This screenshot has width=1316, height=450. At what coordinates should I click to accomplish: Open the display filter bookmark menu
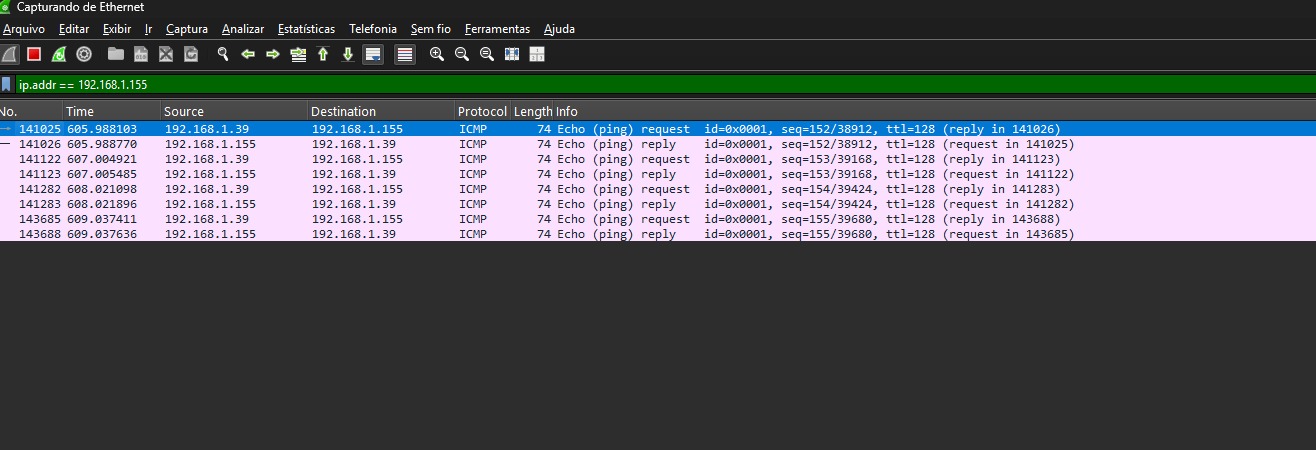coord(7,85)
